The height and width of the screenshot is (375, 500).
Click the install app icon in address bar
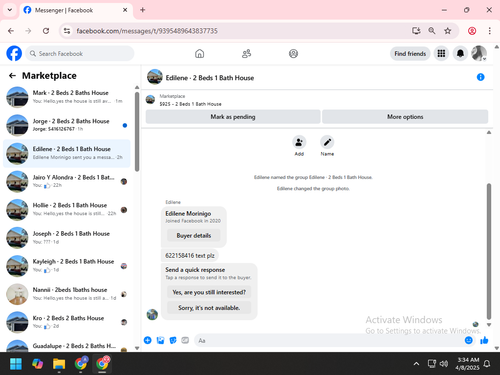coord(416,31)
